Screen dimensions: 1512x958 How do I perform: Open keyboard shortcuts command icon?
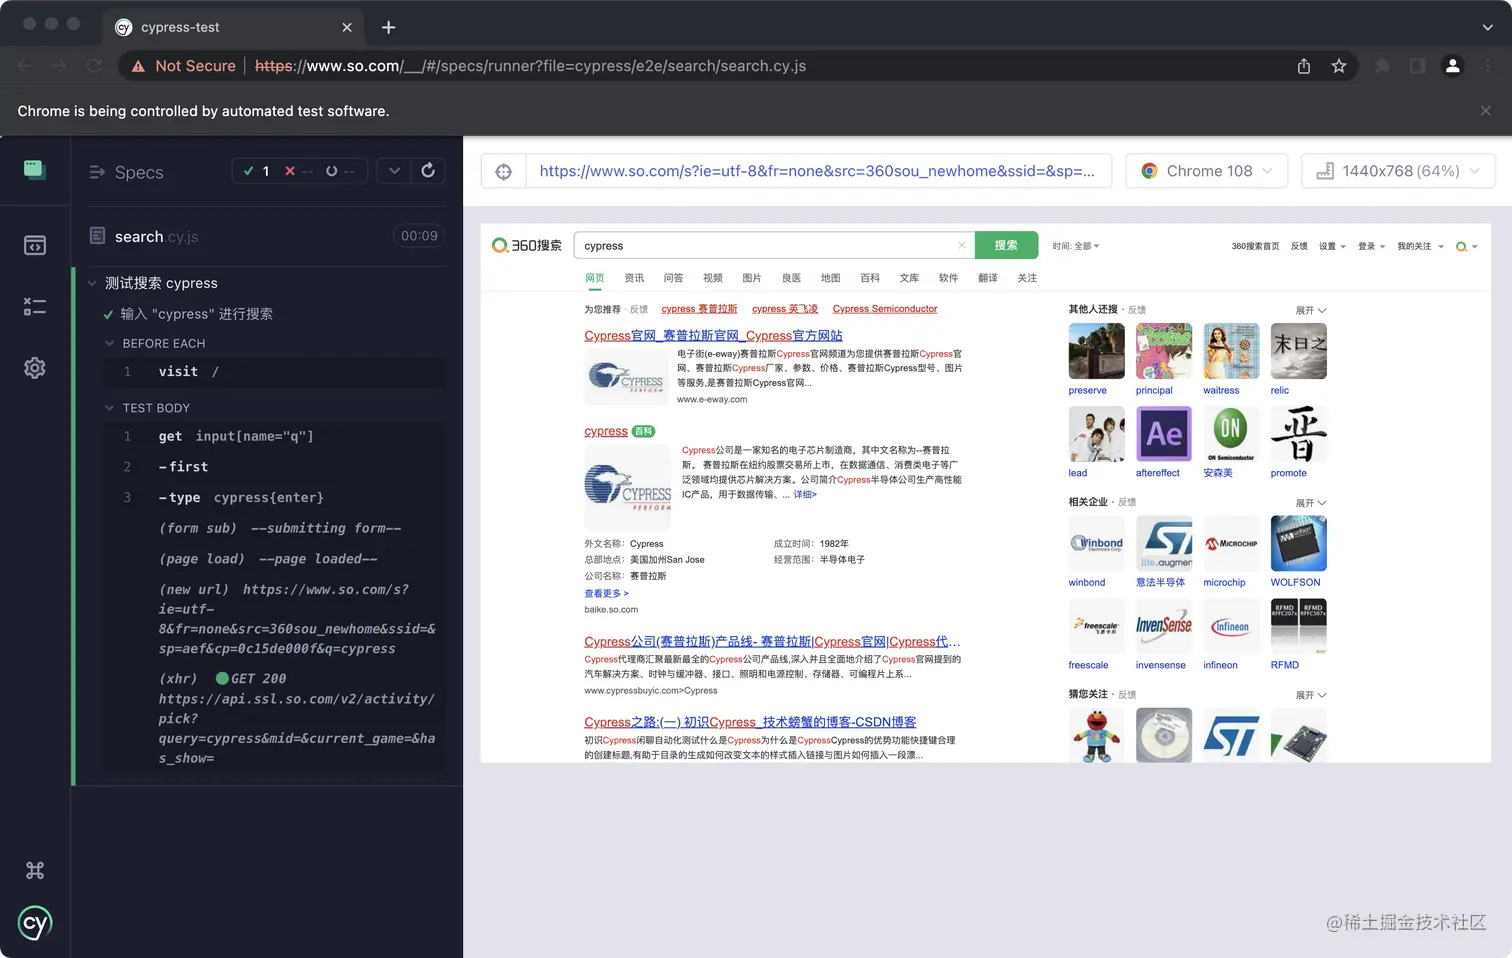(35, 870)
